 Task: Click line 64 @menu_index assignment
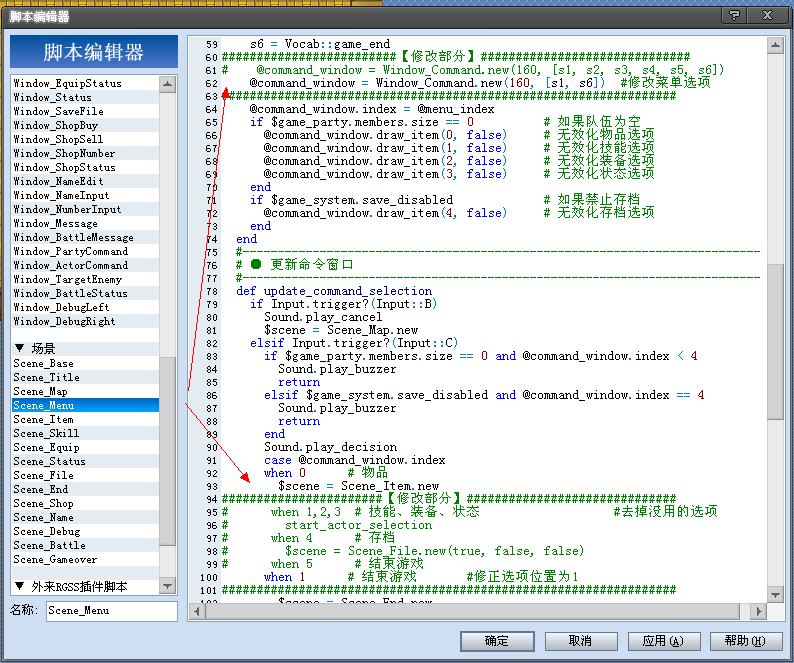click(372, 109)
